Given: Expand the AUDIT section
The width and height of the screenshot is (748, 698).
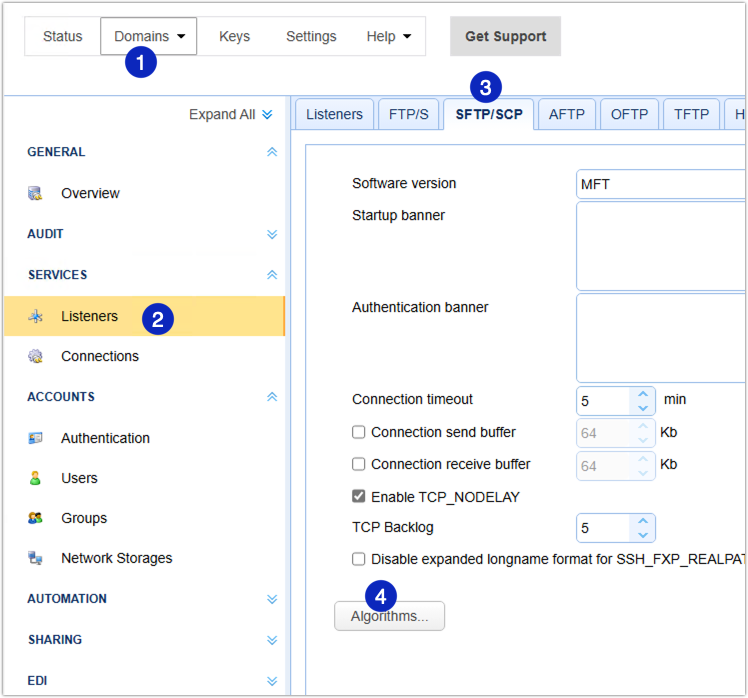Looking at the screenshot, I should coord(272,234).
